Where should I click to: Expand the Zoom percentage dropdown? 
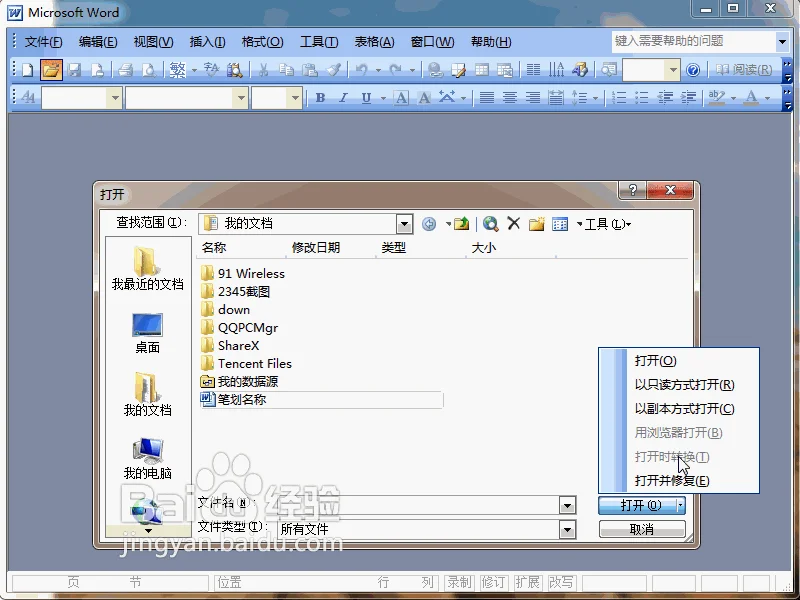(672, 69)
